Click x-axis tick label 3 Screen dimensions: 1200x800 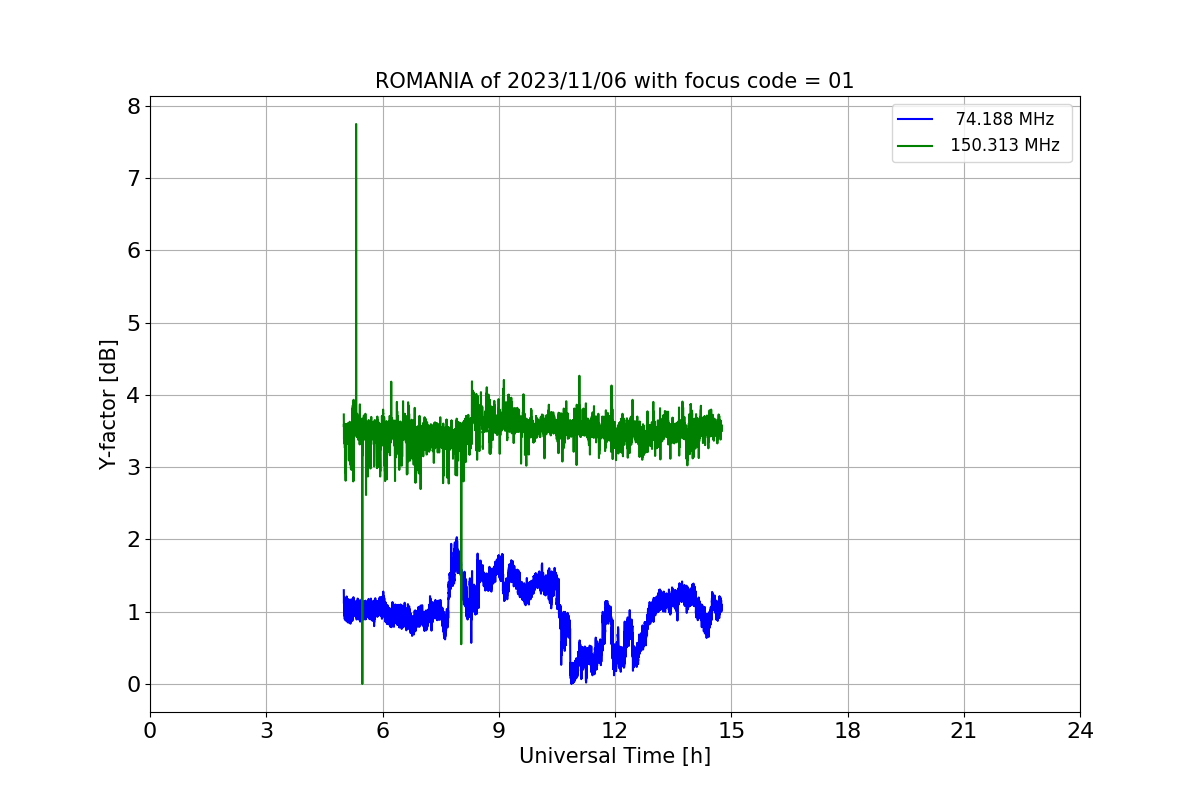point(266,731)
